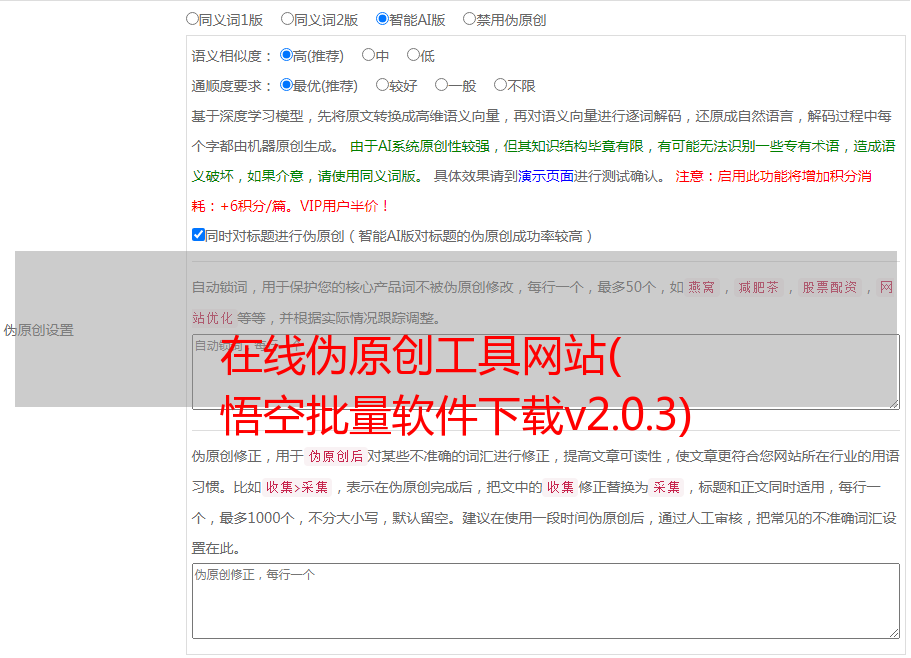Set 语义相似度 to 低
Image resolution: width=911 pixels, height=658 pixels.
(414, 56)
